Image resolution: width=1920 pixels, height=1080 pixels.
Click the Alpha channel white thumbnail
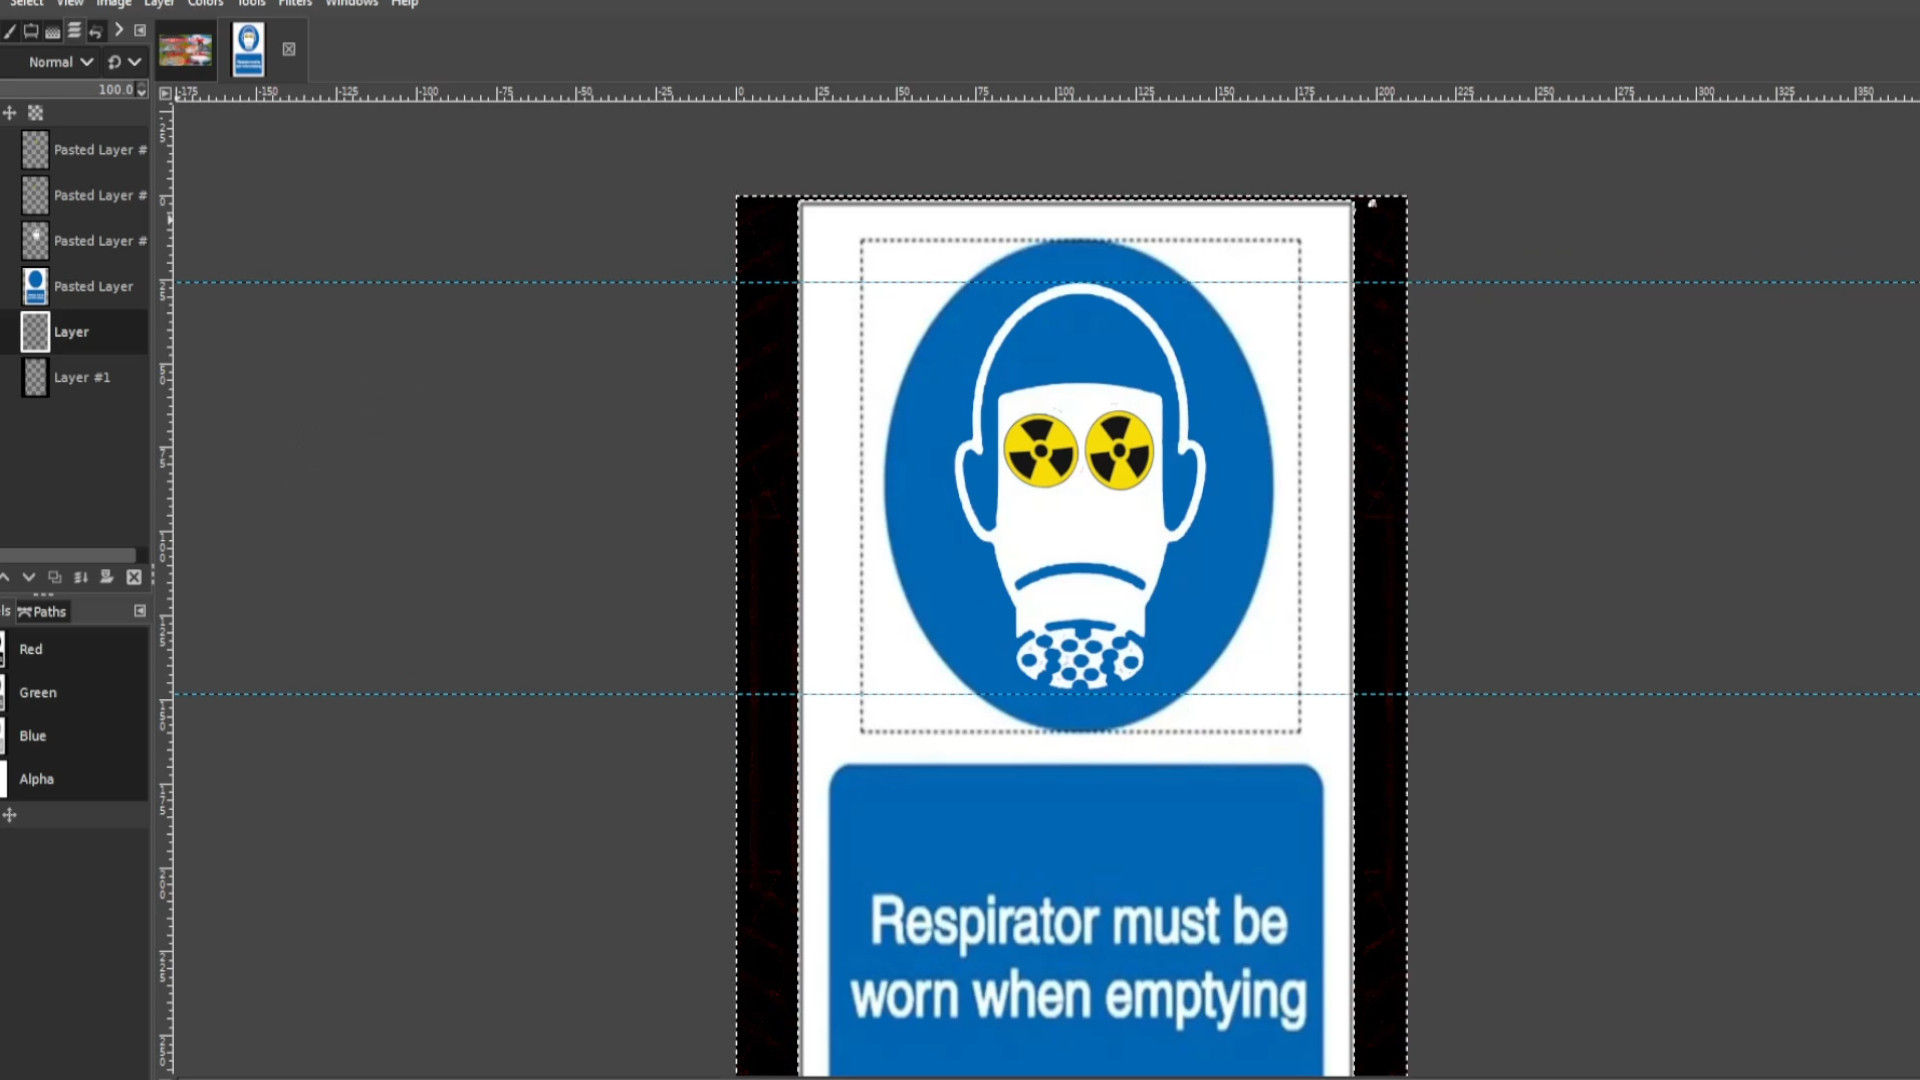click(x=3, y=779)
